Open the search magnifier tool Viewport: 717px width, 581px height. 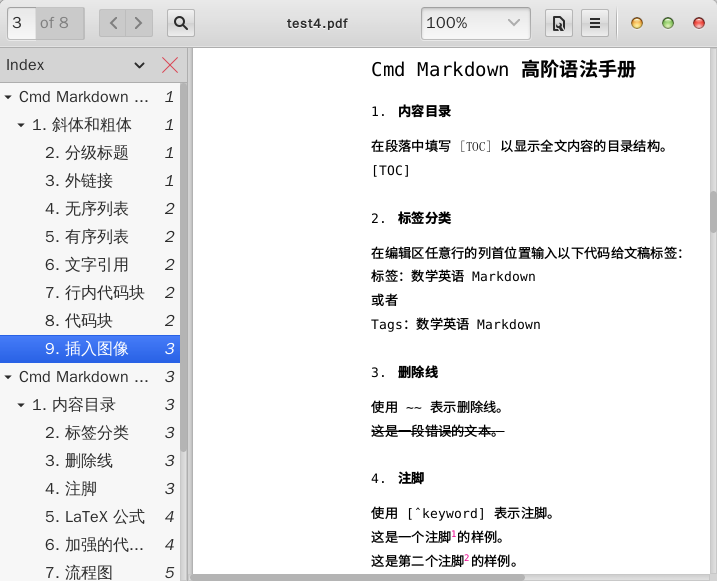181,23
